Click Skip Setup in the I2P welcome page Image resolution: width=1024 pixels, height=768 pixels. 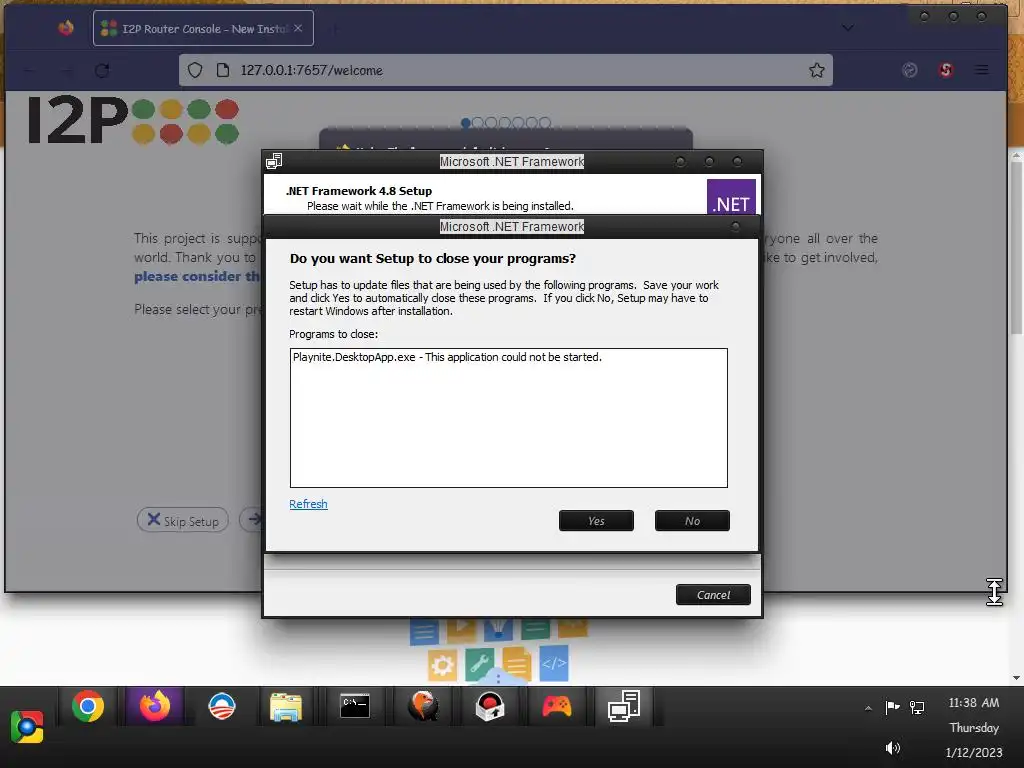183,520
